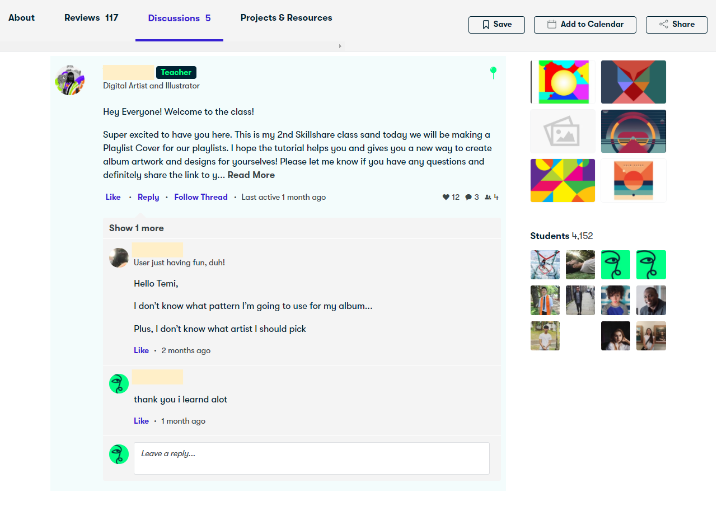This screenshot has height=508, width=716.
Task: Click the followers people icon
Action: [x=488, y=197]
